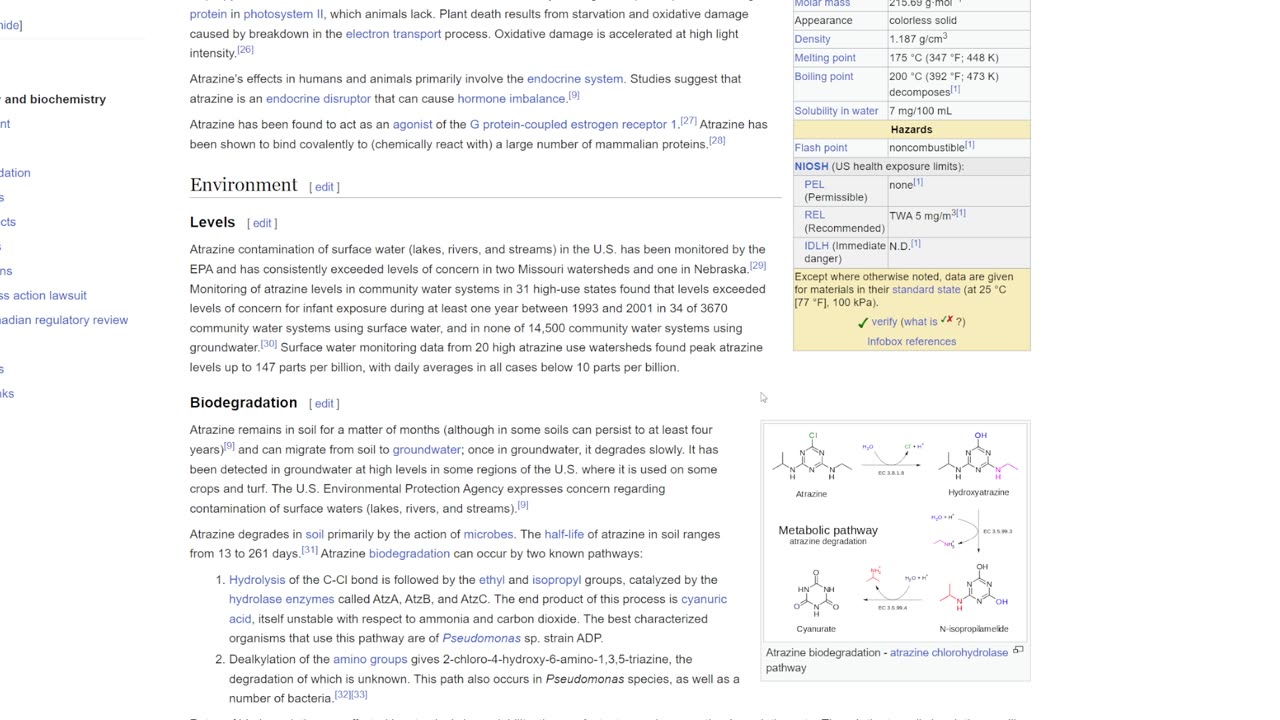Open sidebar 'regulatory review' contents entry
1280x720 pixels.
click(x=64, y=320)
